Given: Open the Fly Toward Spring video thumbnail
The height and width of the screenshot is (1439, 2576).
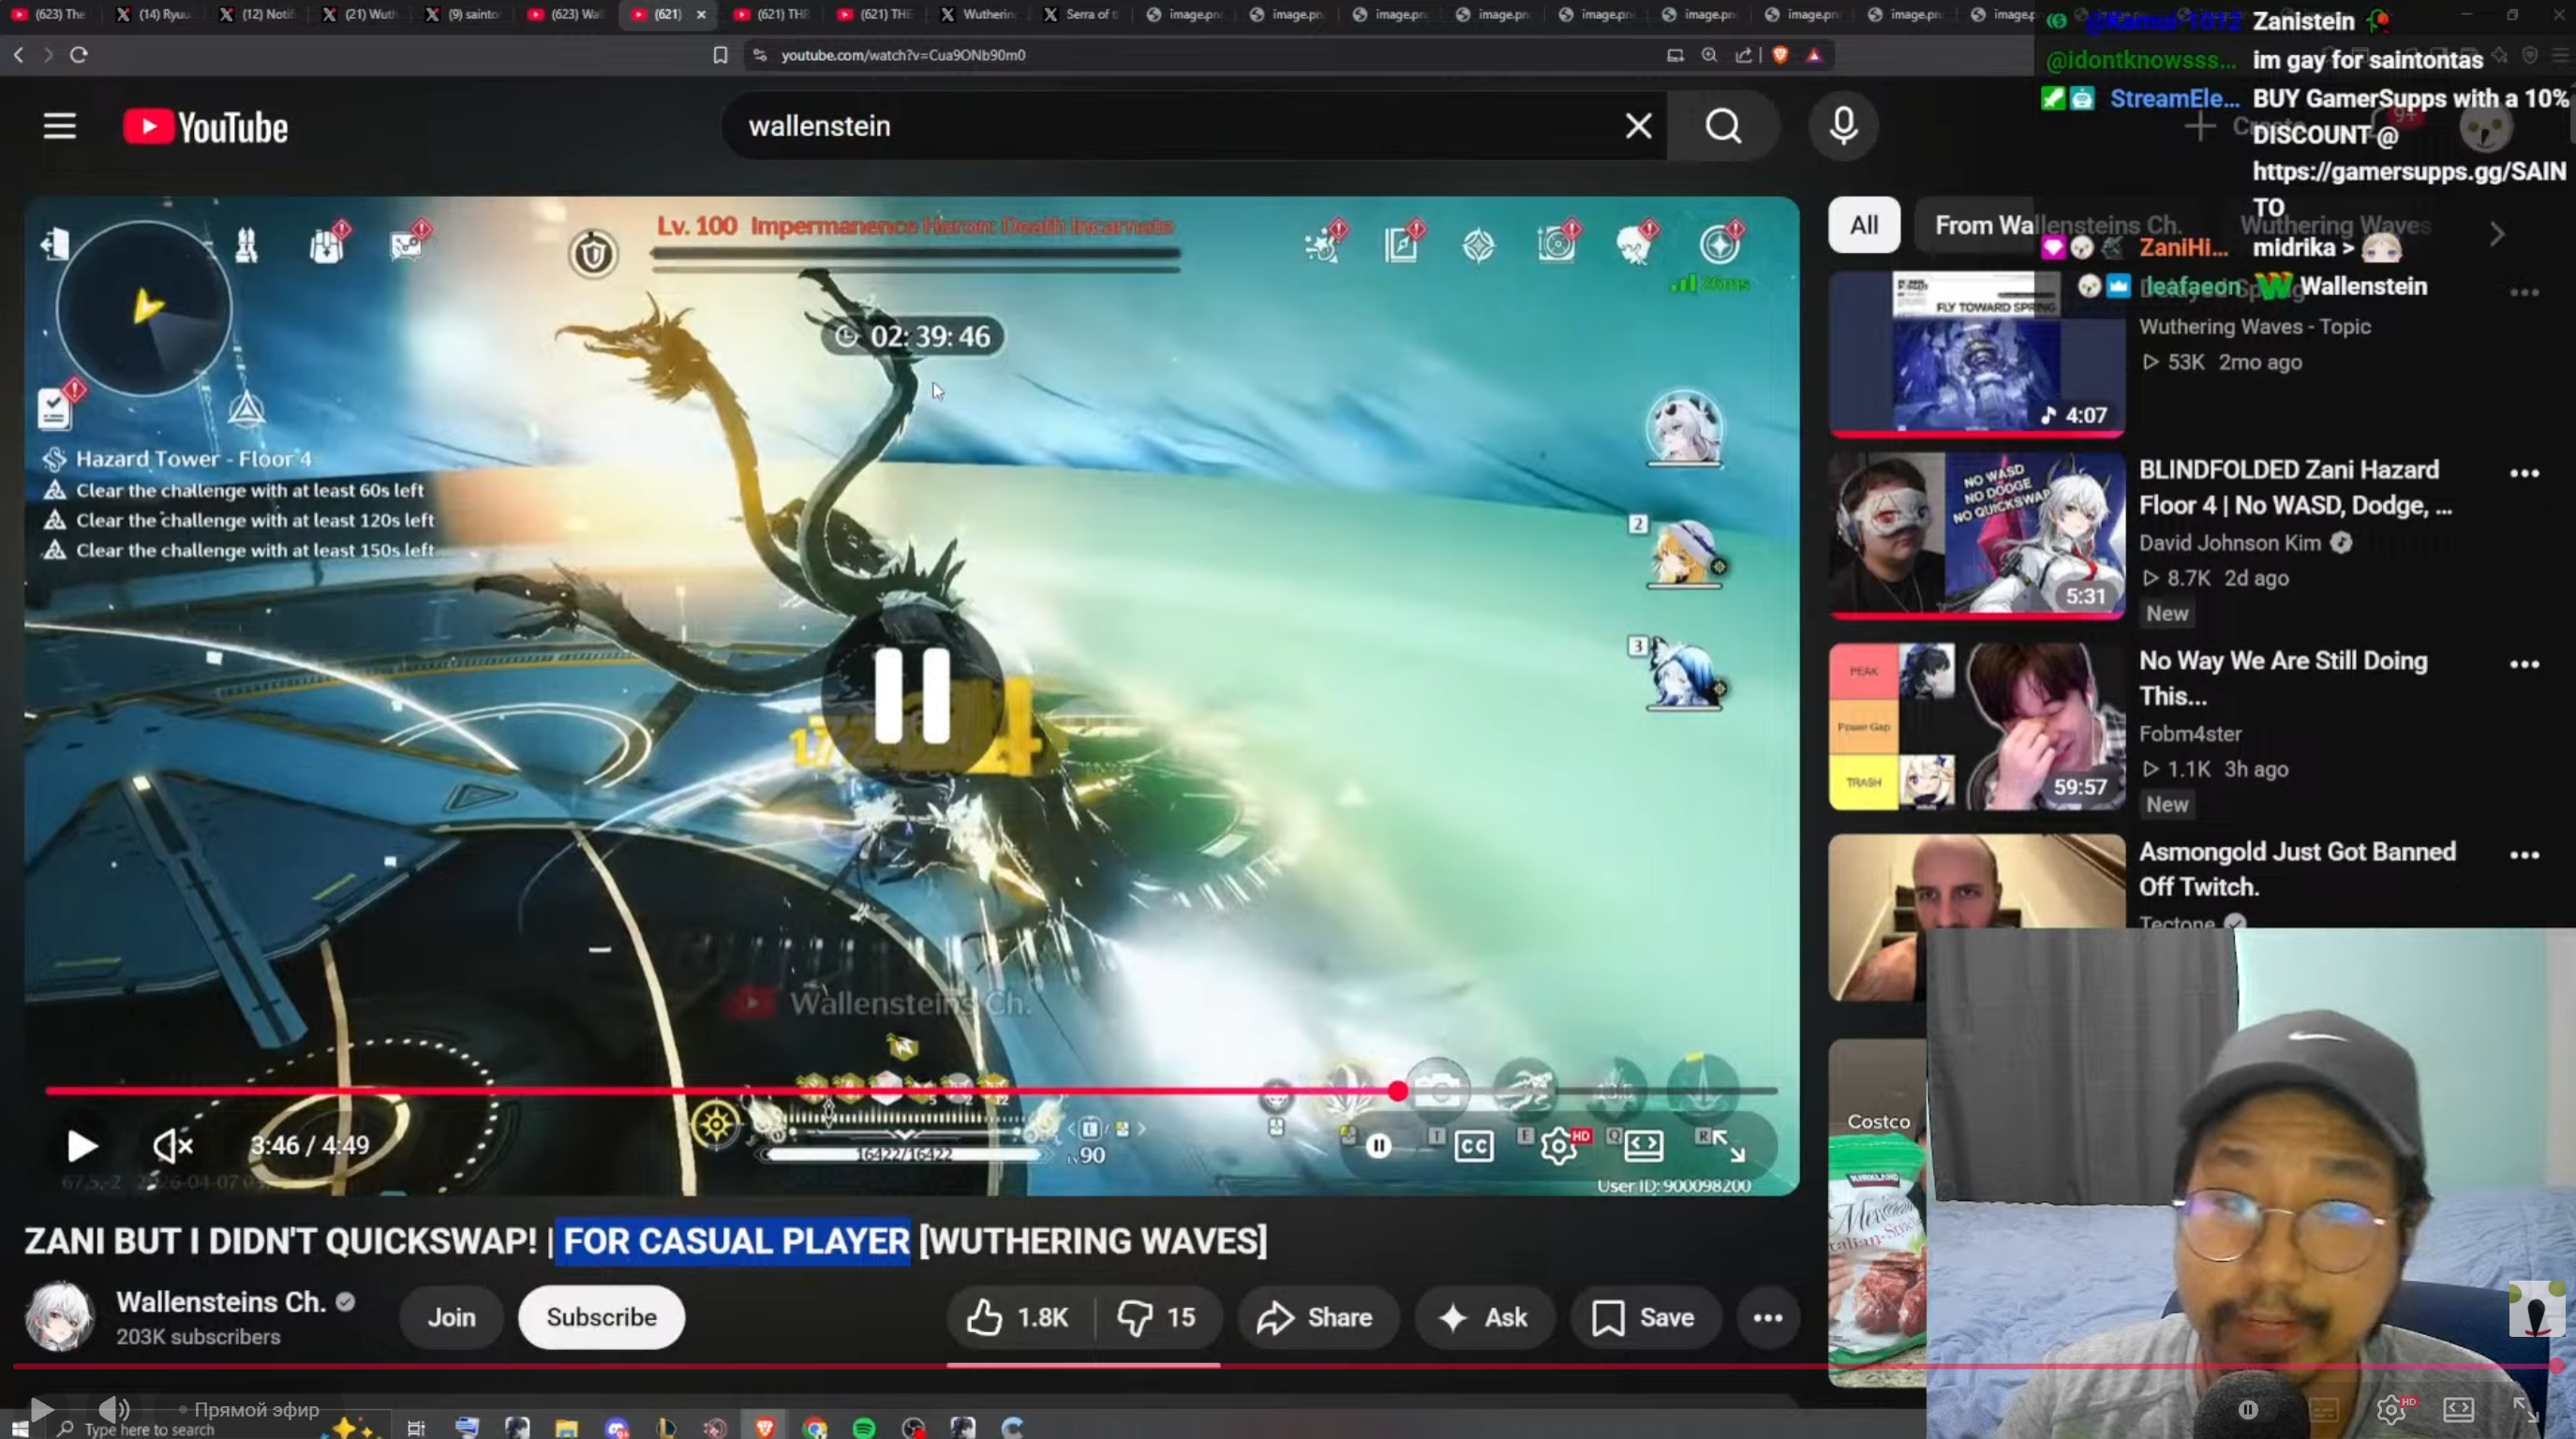Looking at the screenshot, I should click(1977, 352).
